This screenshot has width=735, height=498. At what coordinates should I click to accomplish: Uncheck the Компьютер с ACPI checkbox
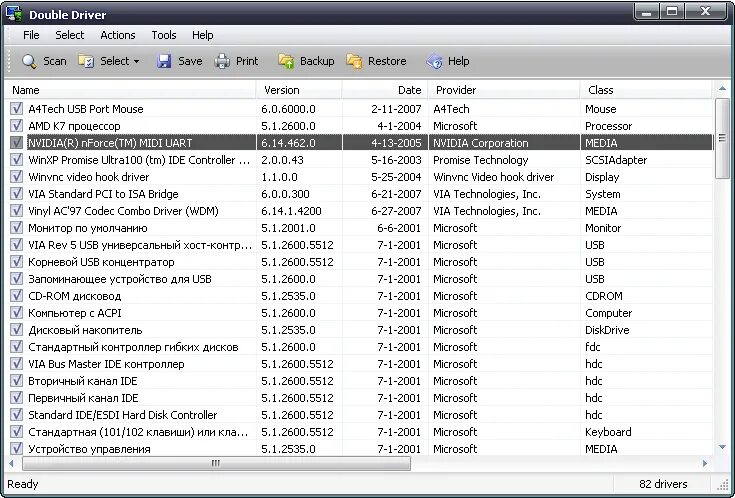(x=16, y=312)
